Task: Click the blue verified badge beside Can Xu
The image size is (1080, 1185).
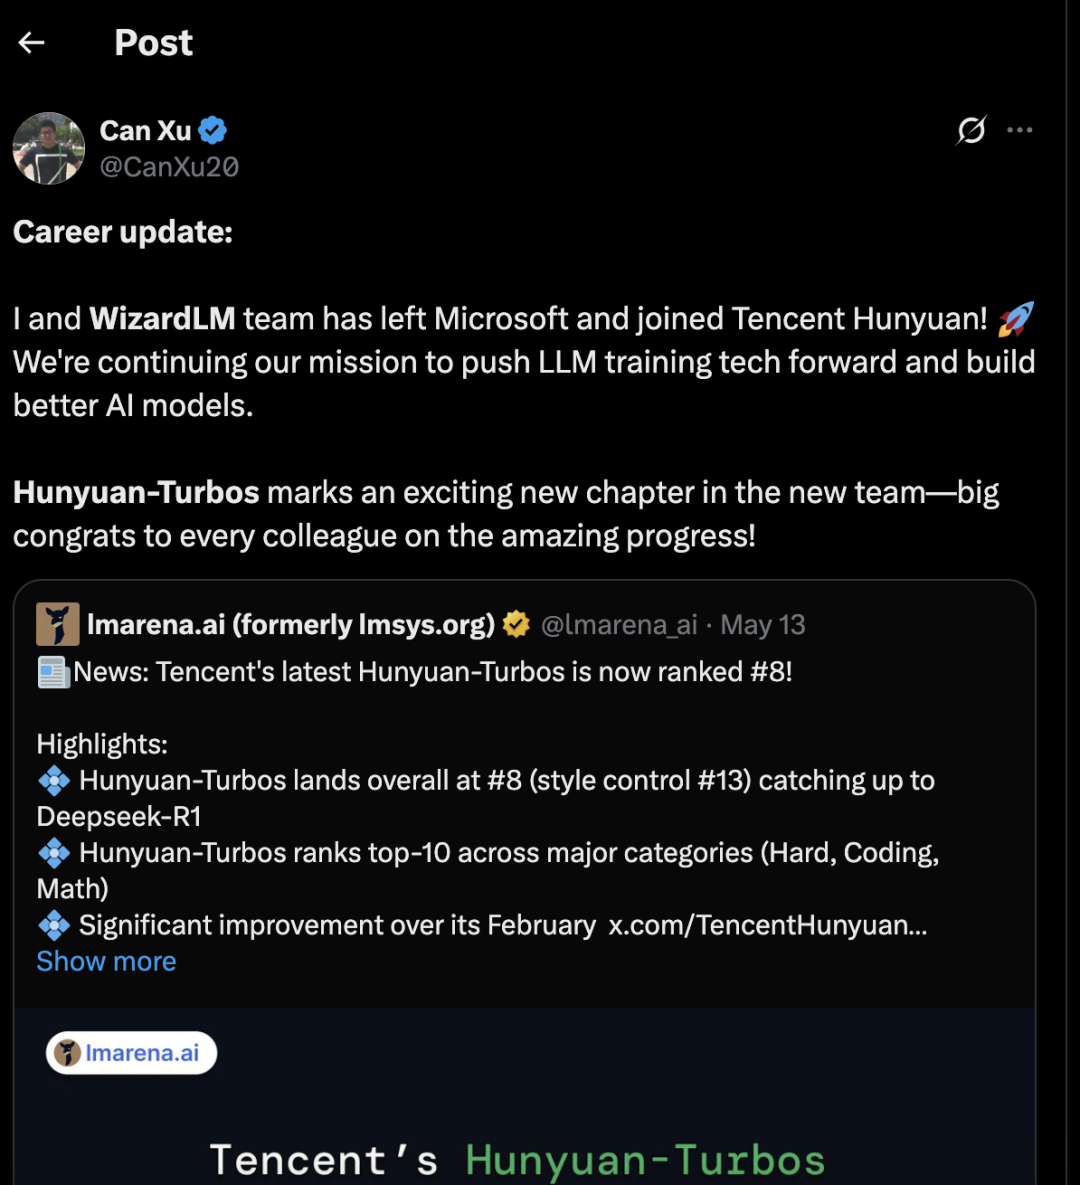Action: [212, 131]
